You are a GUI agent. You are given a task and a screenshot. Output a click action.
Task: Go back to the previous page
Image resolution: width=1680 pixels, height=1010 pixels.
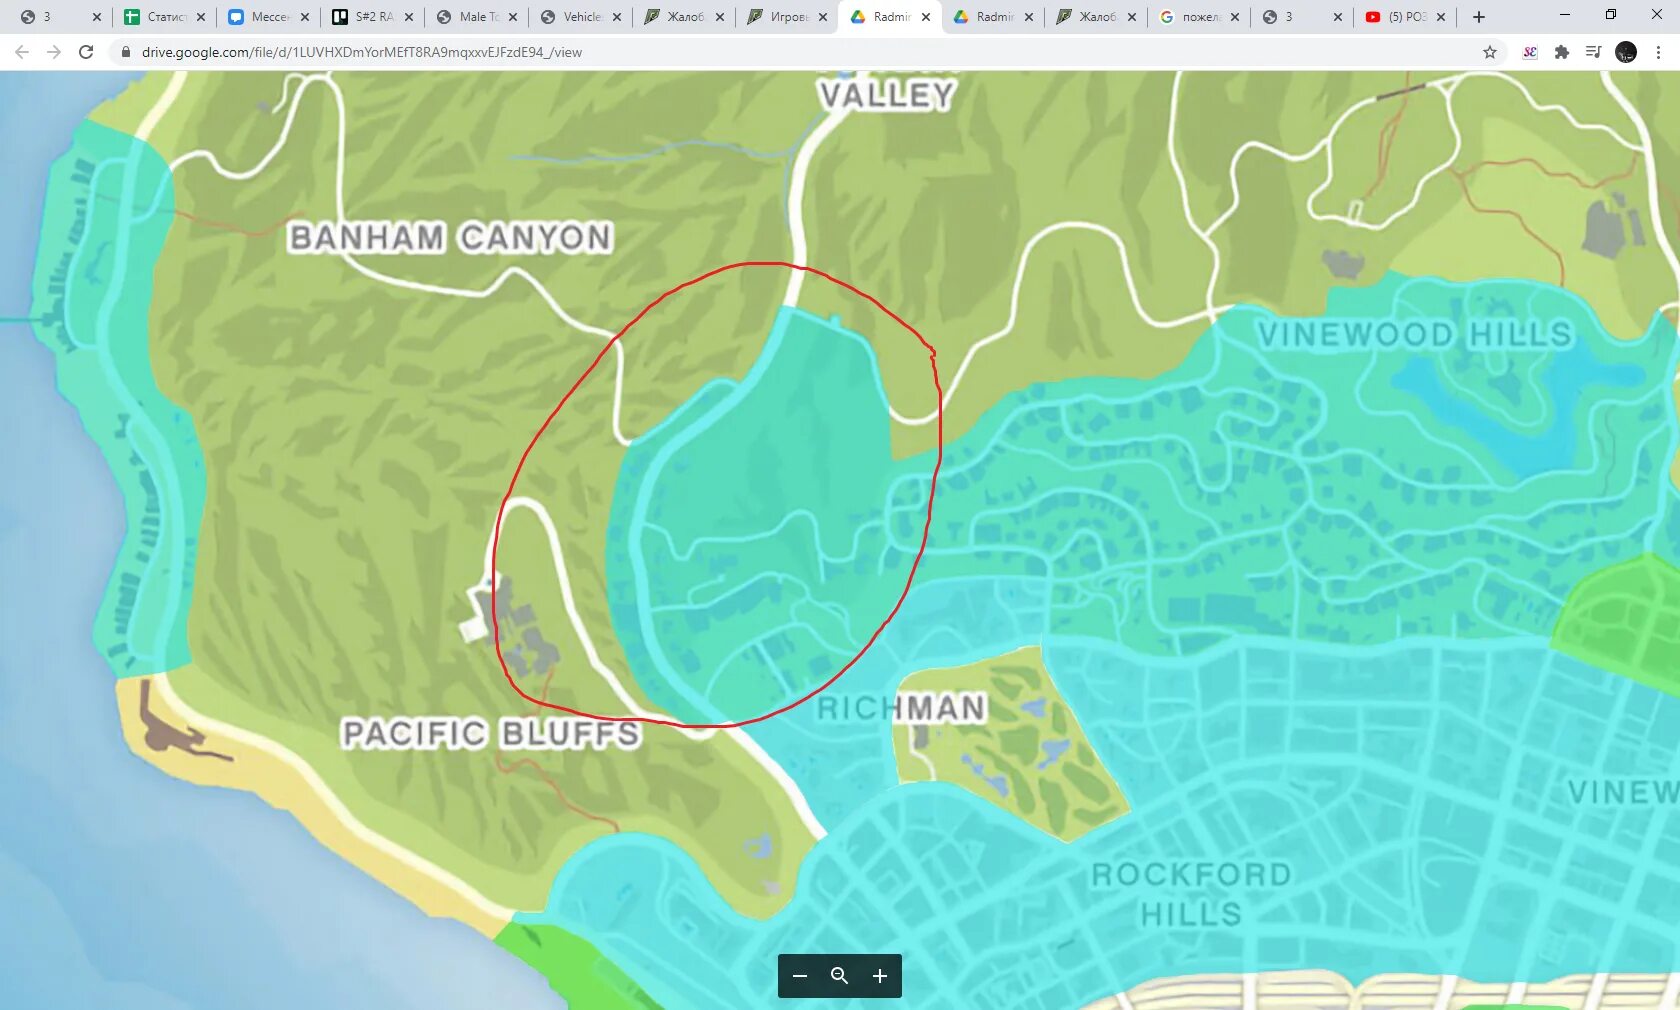click(x=22, y=52)
